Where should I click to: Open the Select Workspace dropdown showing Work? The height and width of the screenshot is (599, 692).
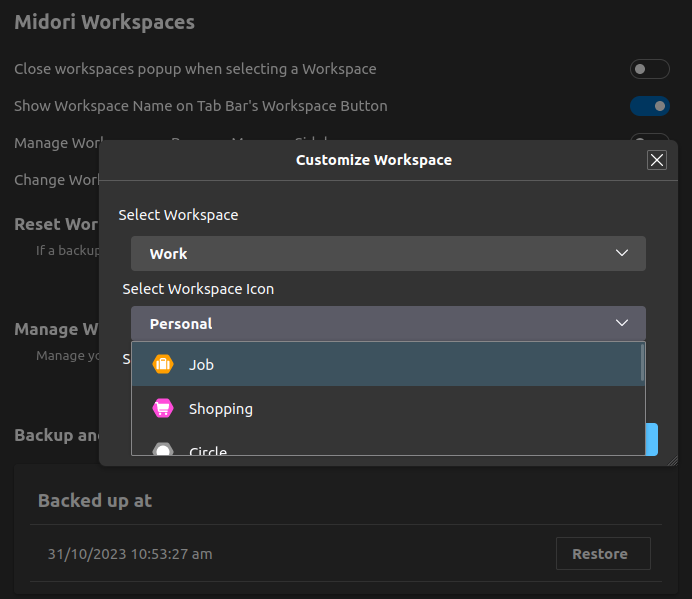coord(388,253)
